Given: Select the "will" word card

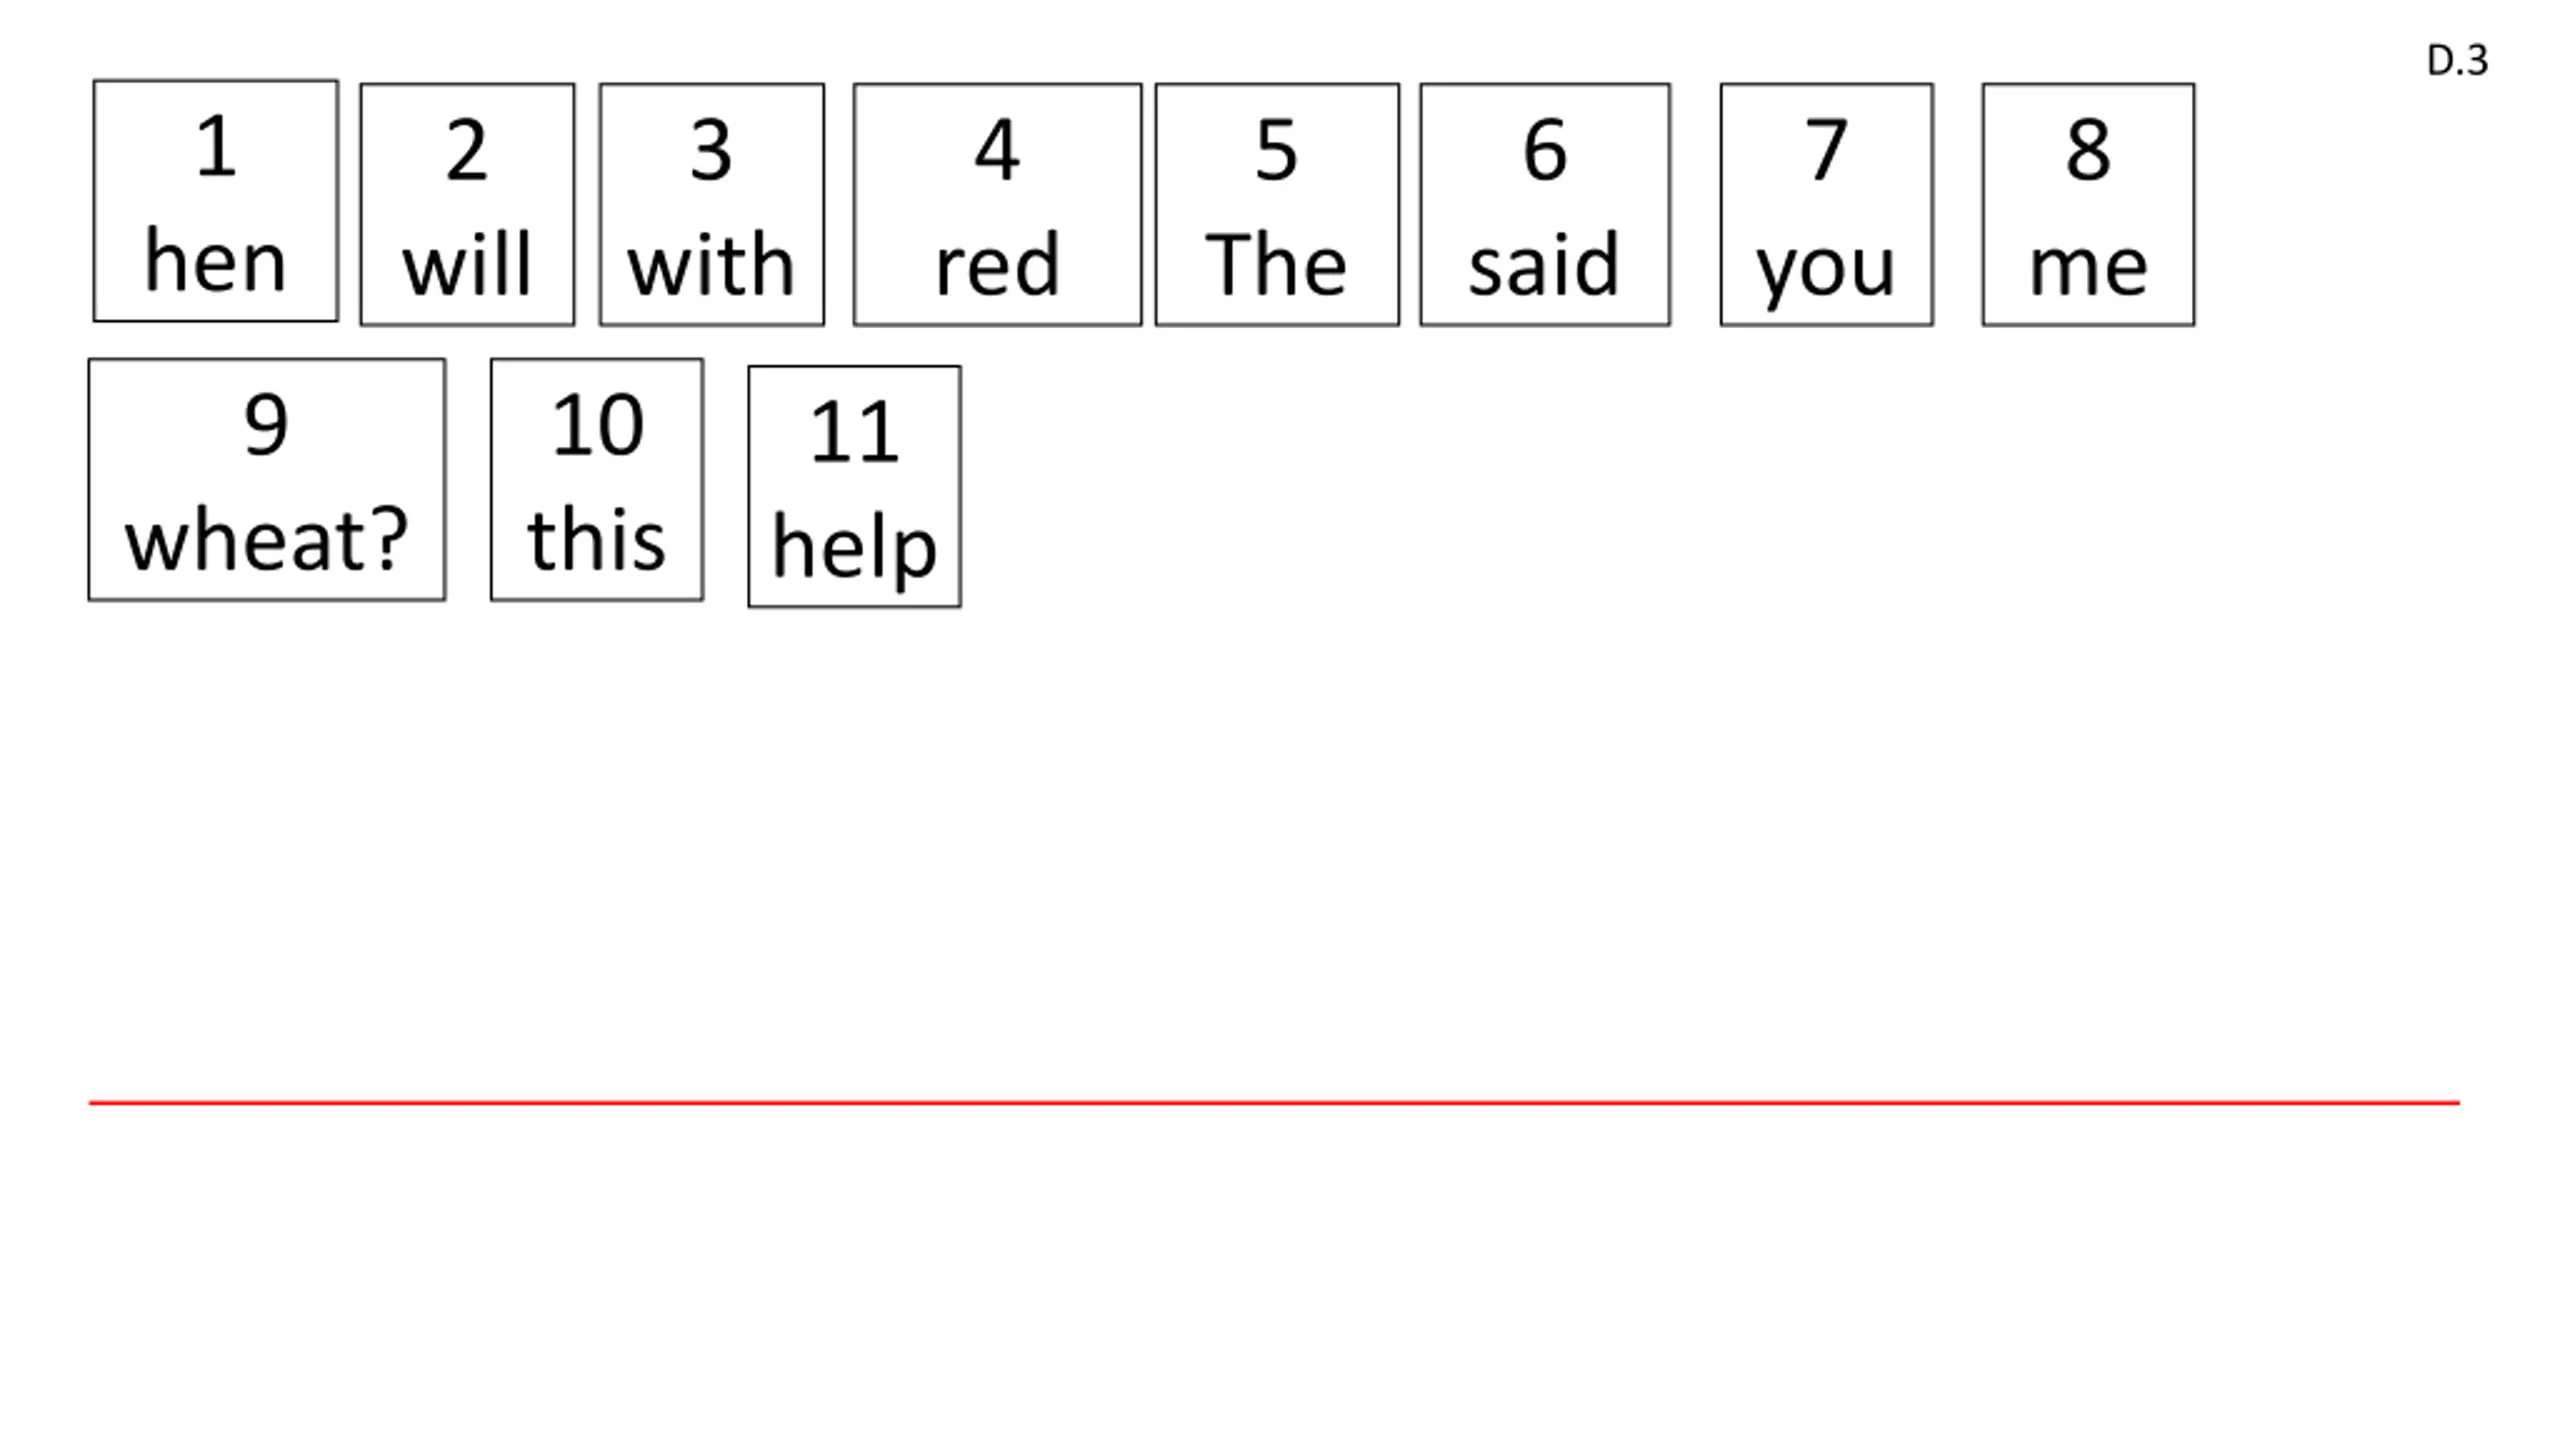Looking at the screenshot, I should [x=467, y=205].
